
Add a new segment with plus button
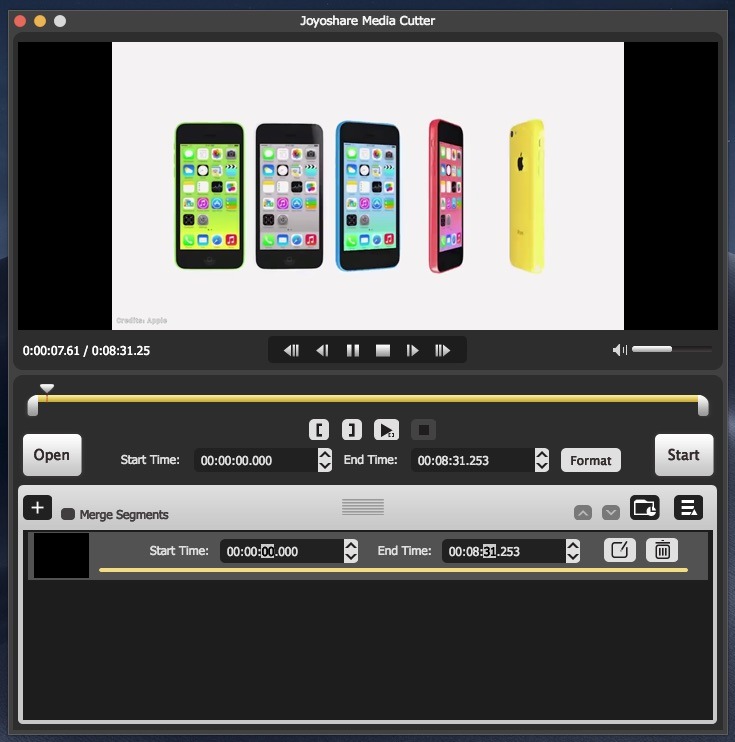click(x=37, y=508)
